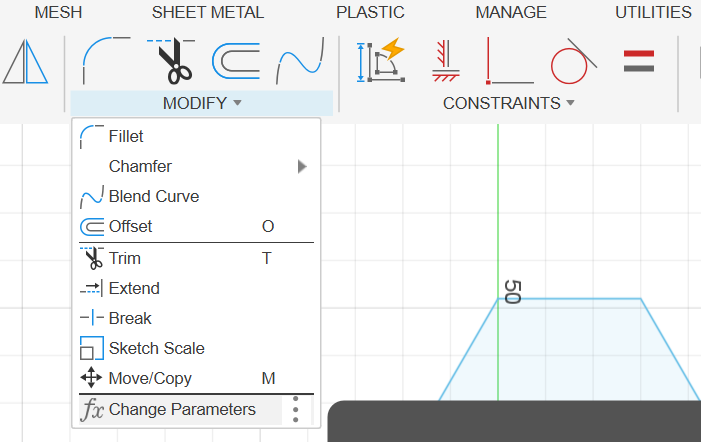Image resolution: width=701 pixels, height=442 pixels.
Task: Choose Blend Curve from the menu
Action: (196, 196)
